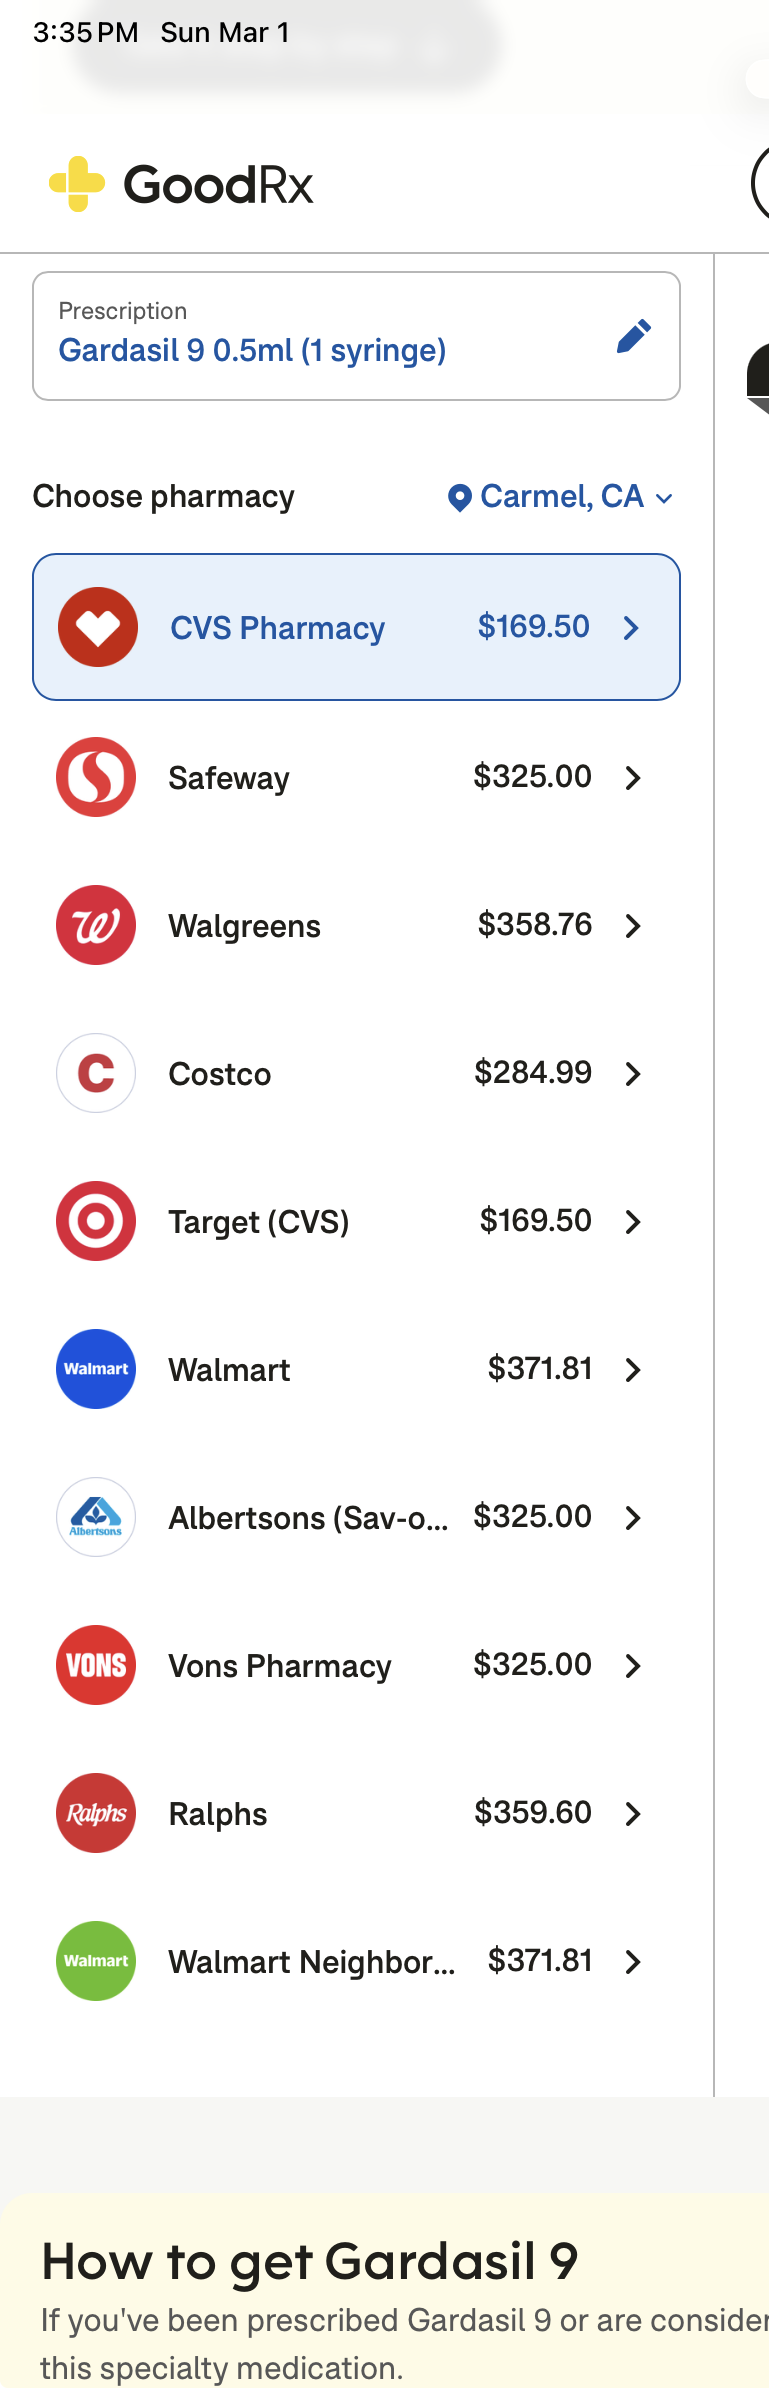769x2388 pixels.
Task: Click the Costco logo icon
Action: 96,1073
